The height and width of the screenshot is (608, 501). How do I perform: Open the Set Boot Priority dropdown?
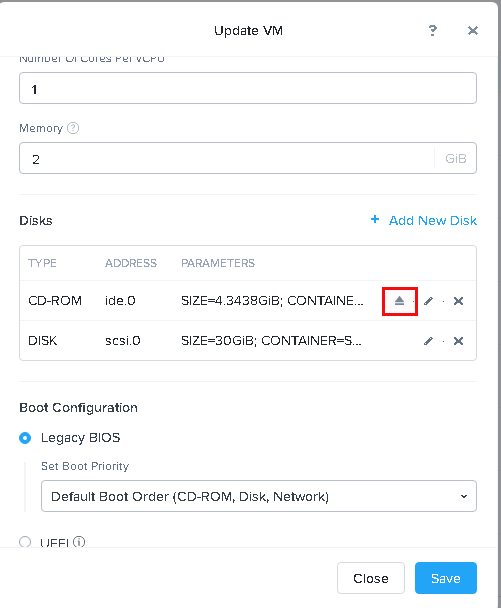click(259, 496)
